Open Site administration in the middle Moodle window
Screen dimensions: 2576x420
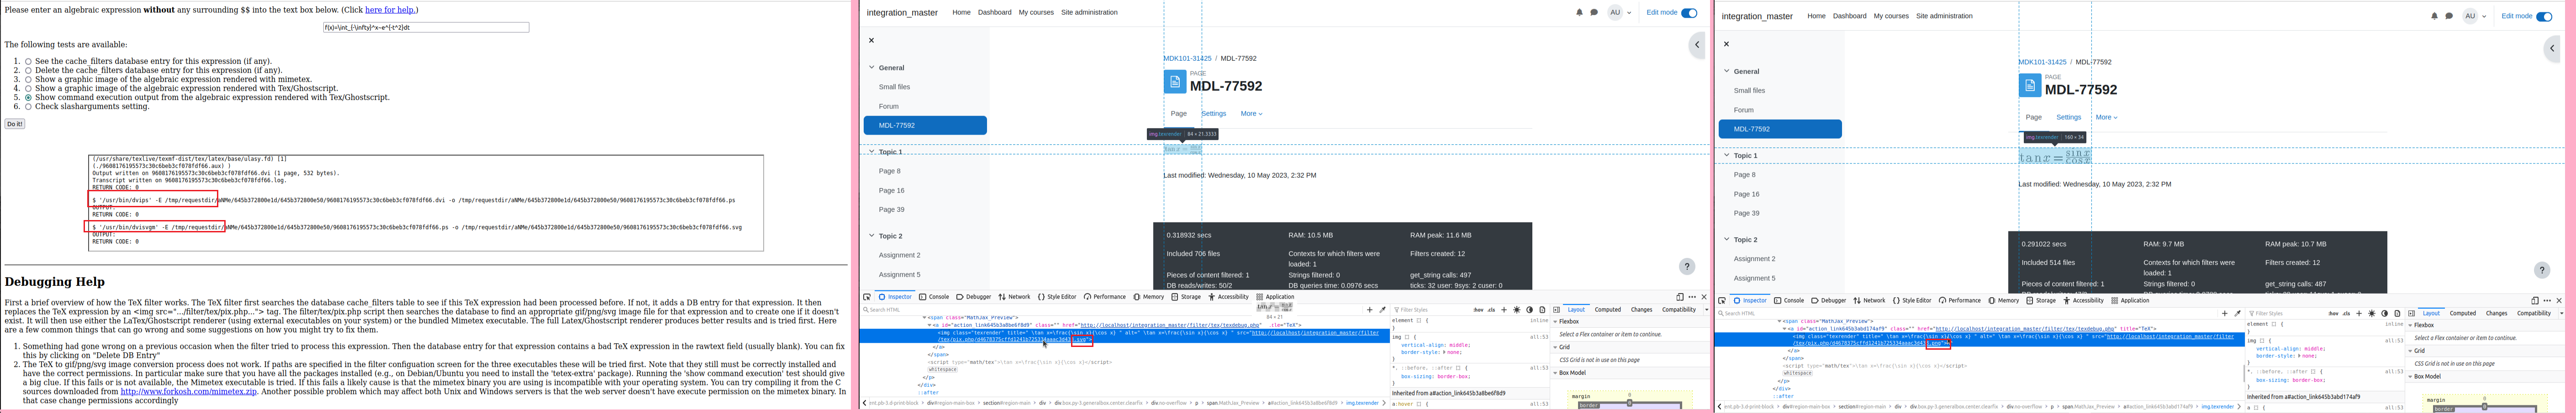click(x=1089, y=13)
